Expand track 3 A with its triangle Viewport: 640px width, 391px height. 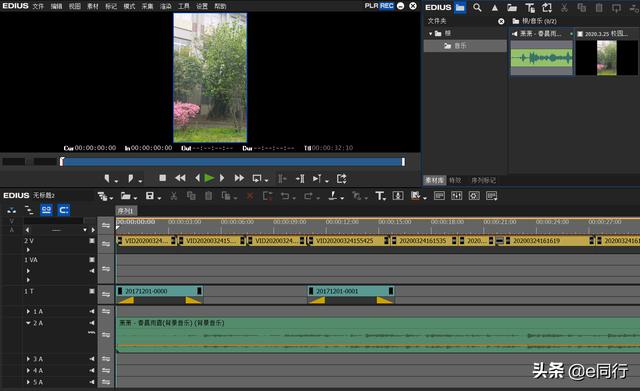pos(28,359)
